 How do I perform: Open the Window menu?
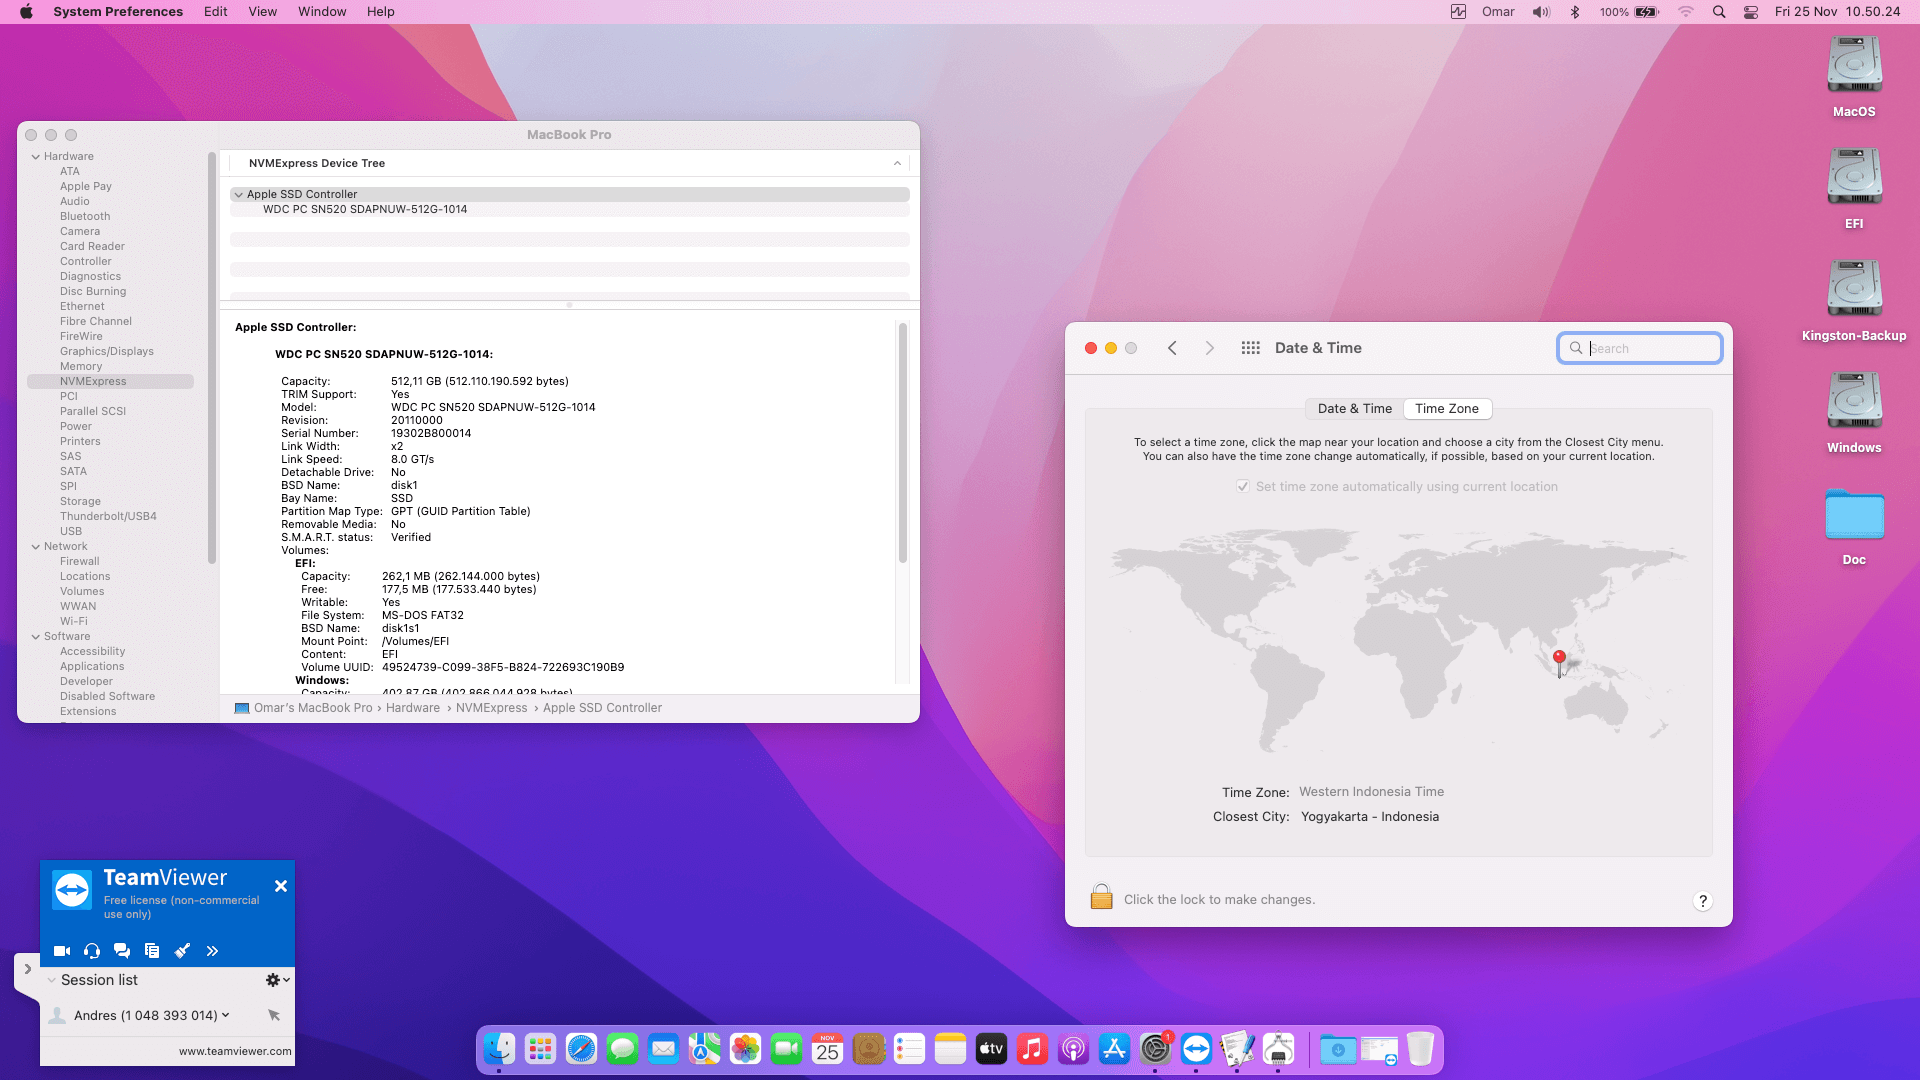pos(321,12)
